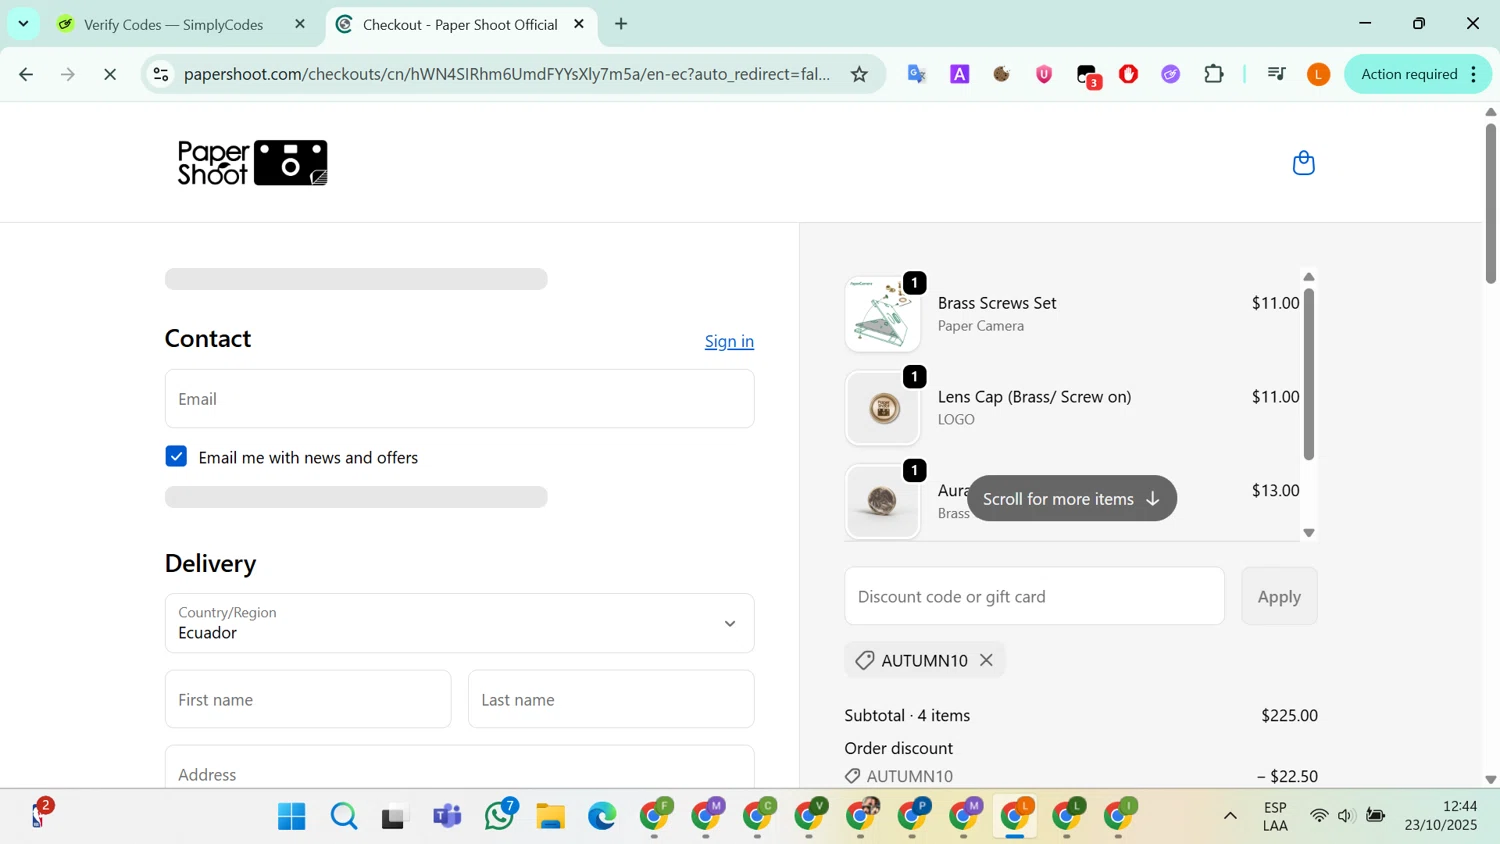
Task: Open Windows Search from the taskbar
Action: [x=343, y=816]
